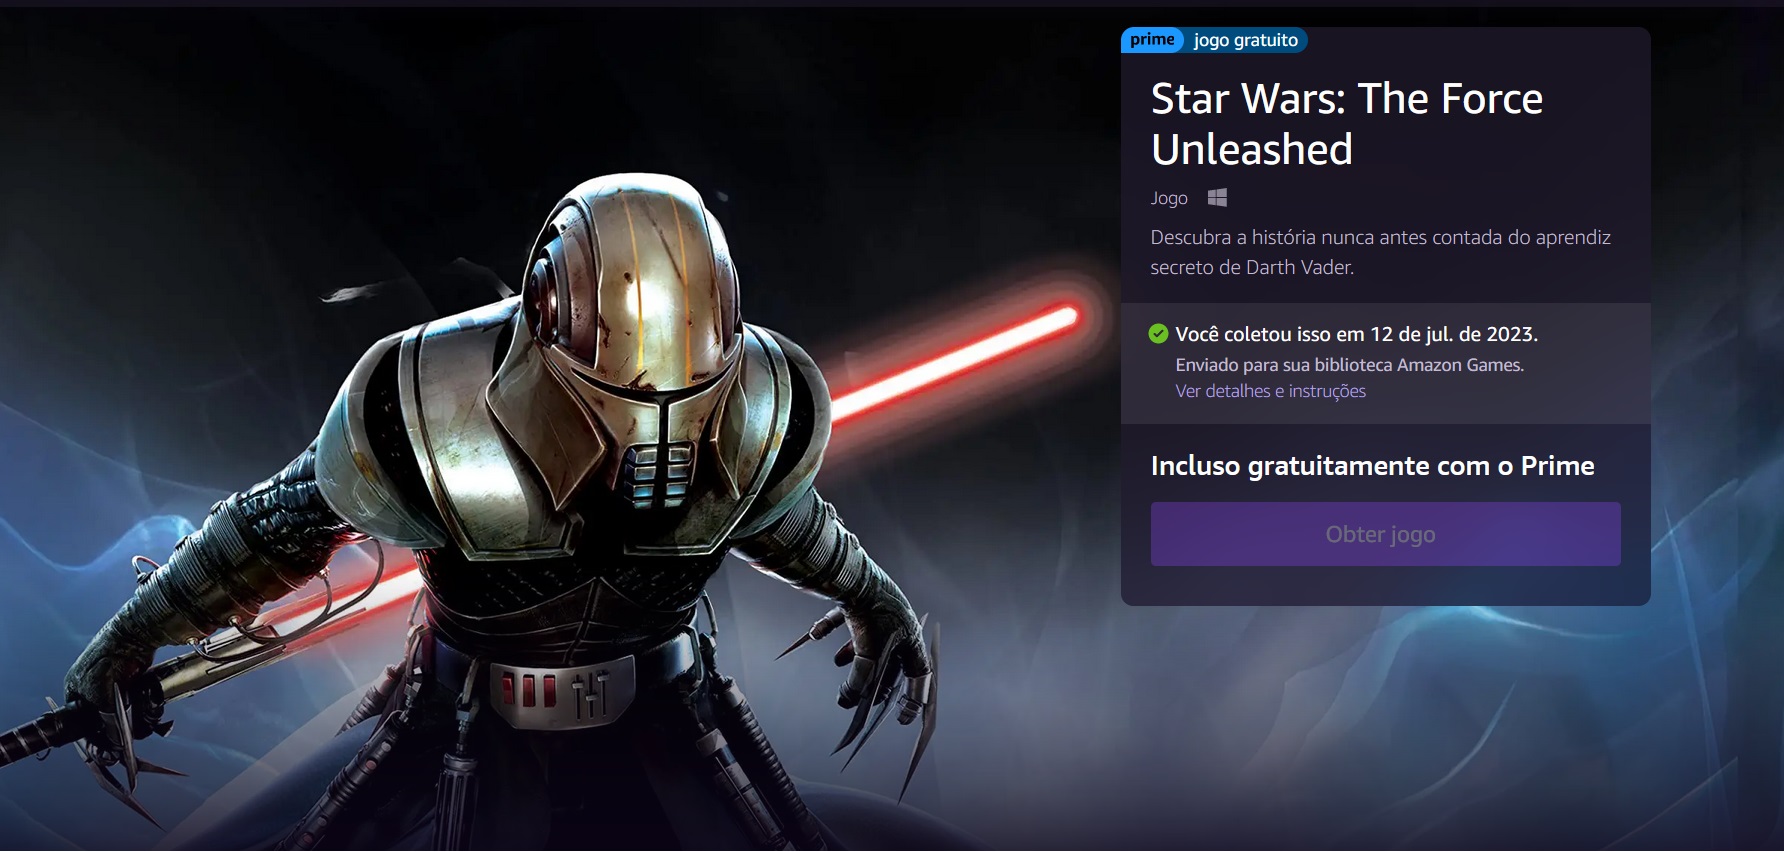The height and width of the screenshot is (852, 1784).
Task: Click the character's chest armor vent
Action: click(657, 472)
